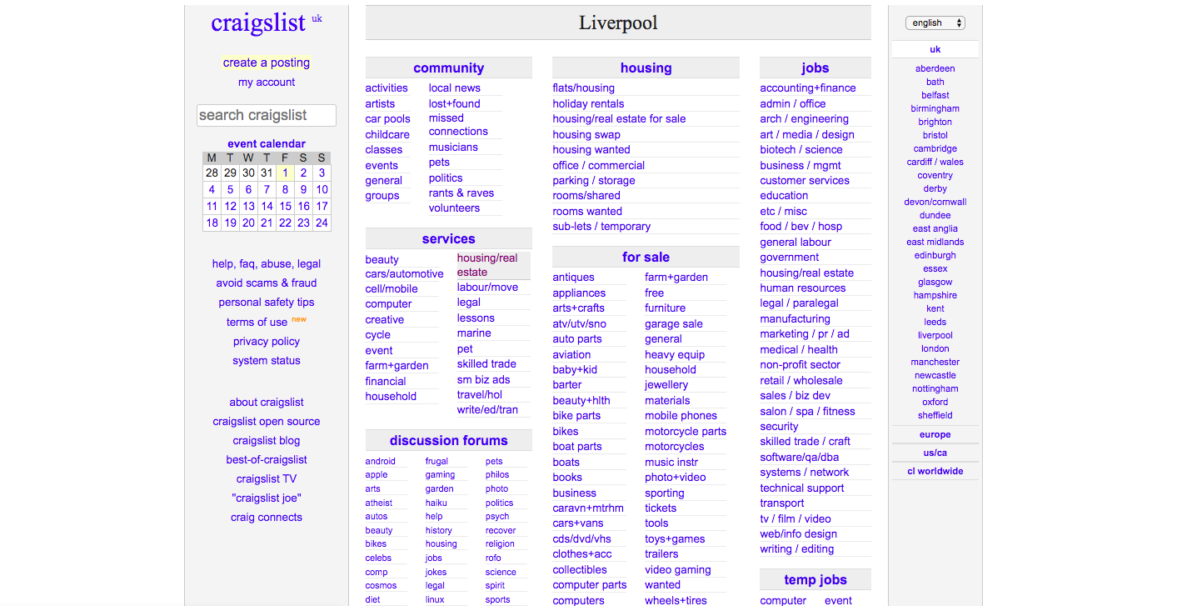Viewport: 1192px width, 606px height.
Task: Open cars+vans for sale link
Action: click(x=578, y=523)
